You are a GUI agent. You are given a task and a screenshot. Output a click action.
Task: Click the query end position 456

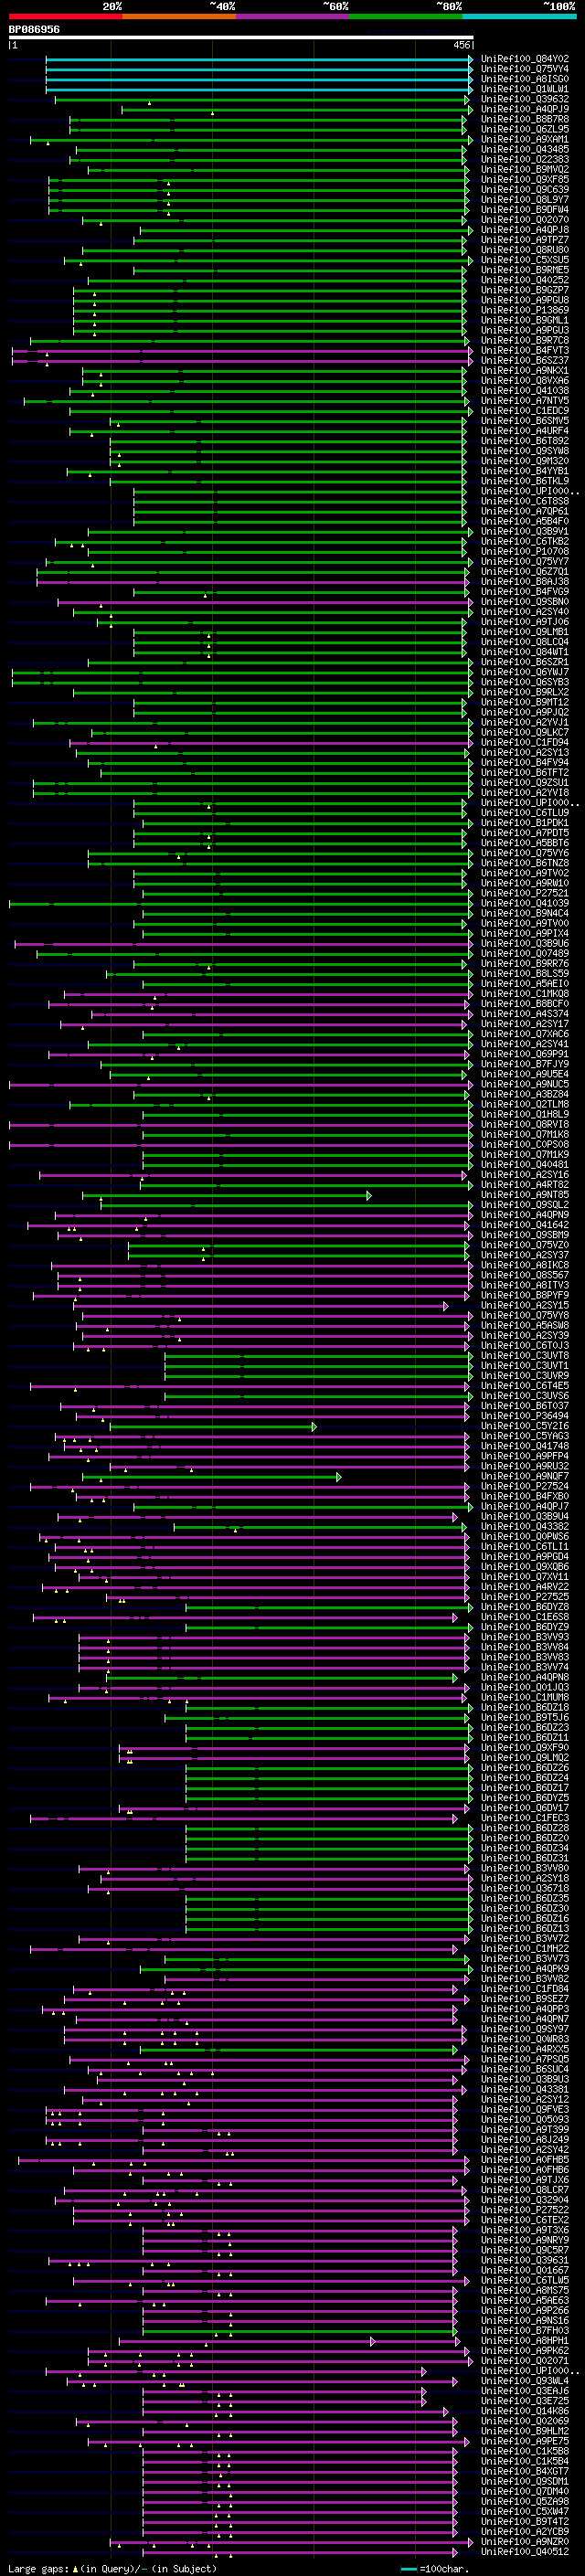coord(461,45)
